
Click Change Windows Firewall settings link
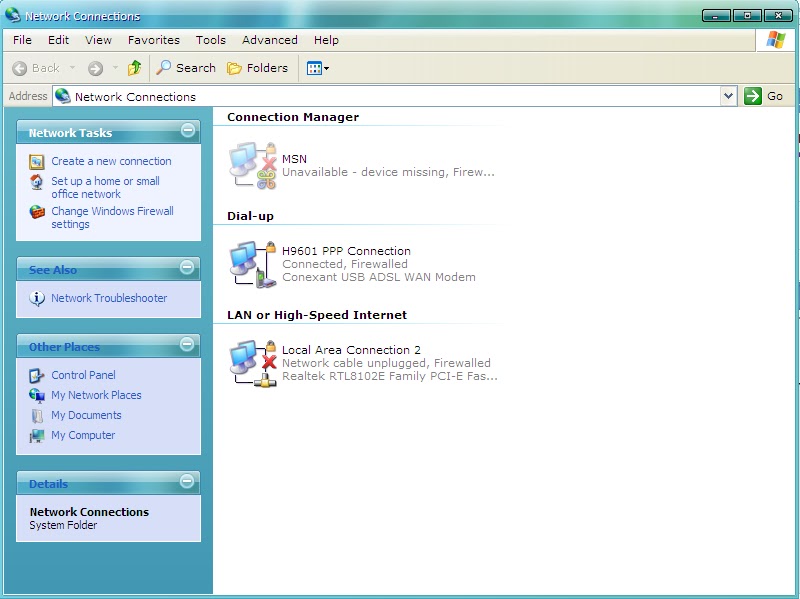(112, 218)
